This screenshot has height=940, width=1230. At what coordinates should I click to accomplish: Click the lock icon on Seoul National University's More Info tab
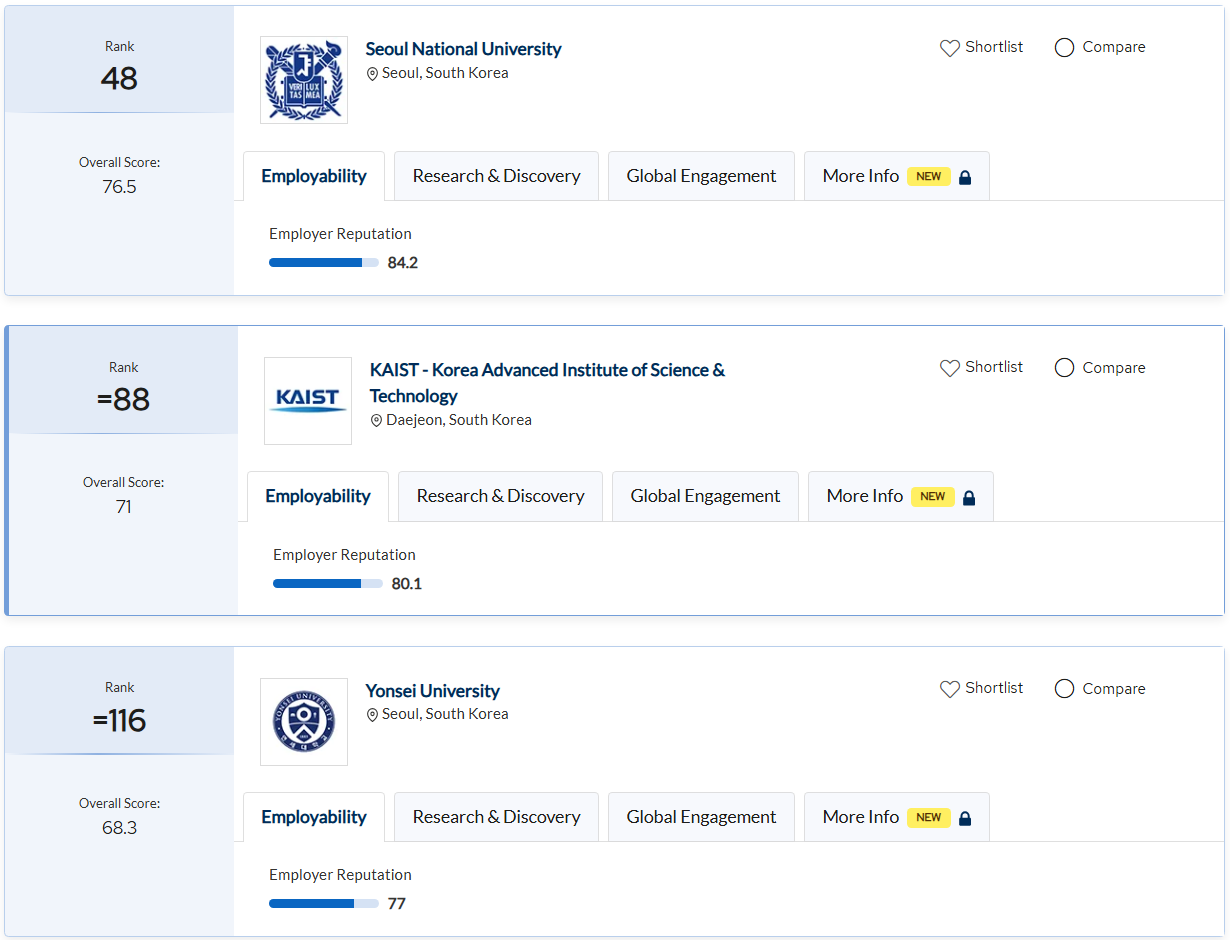pyautogui.click(x=965, y=177)
